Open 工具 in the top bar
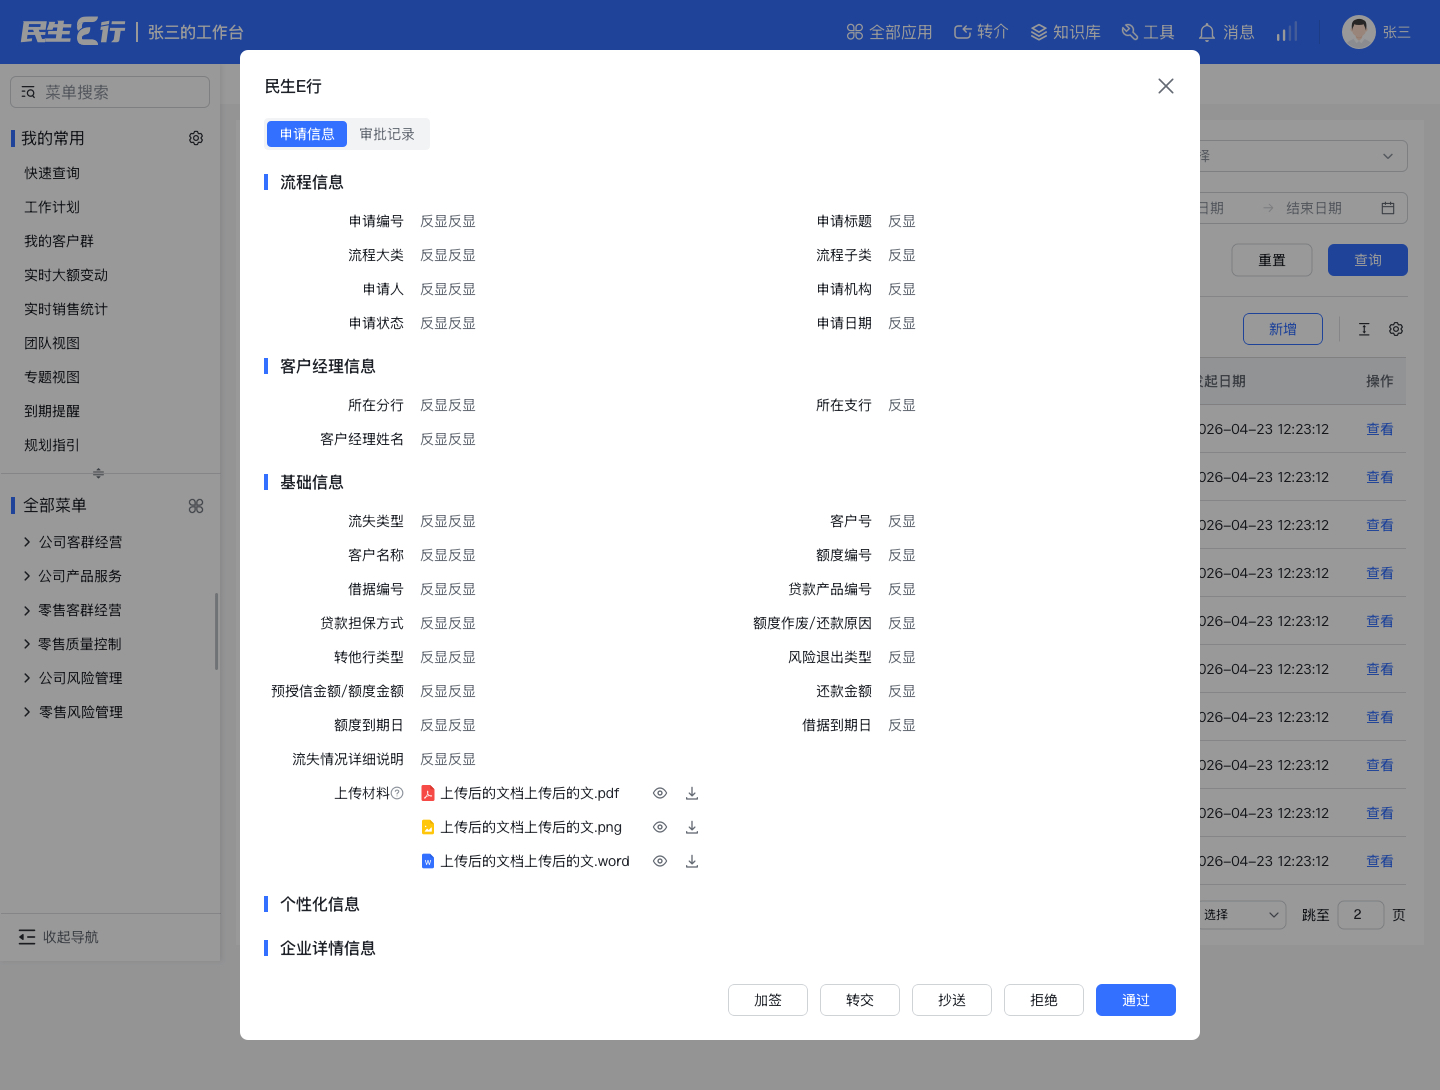 (x=1148, y=32)
